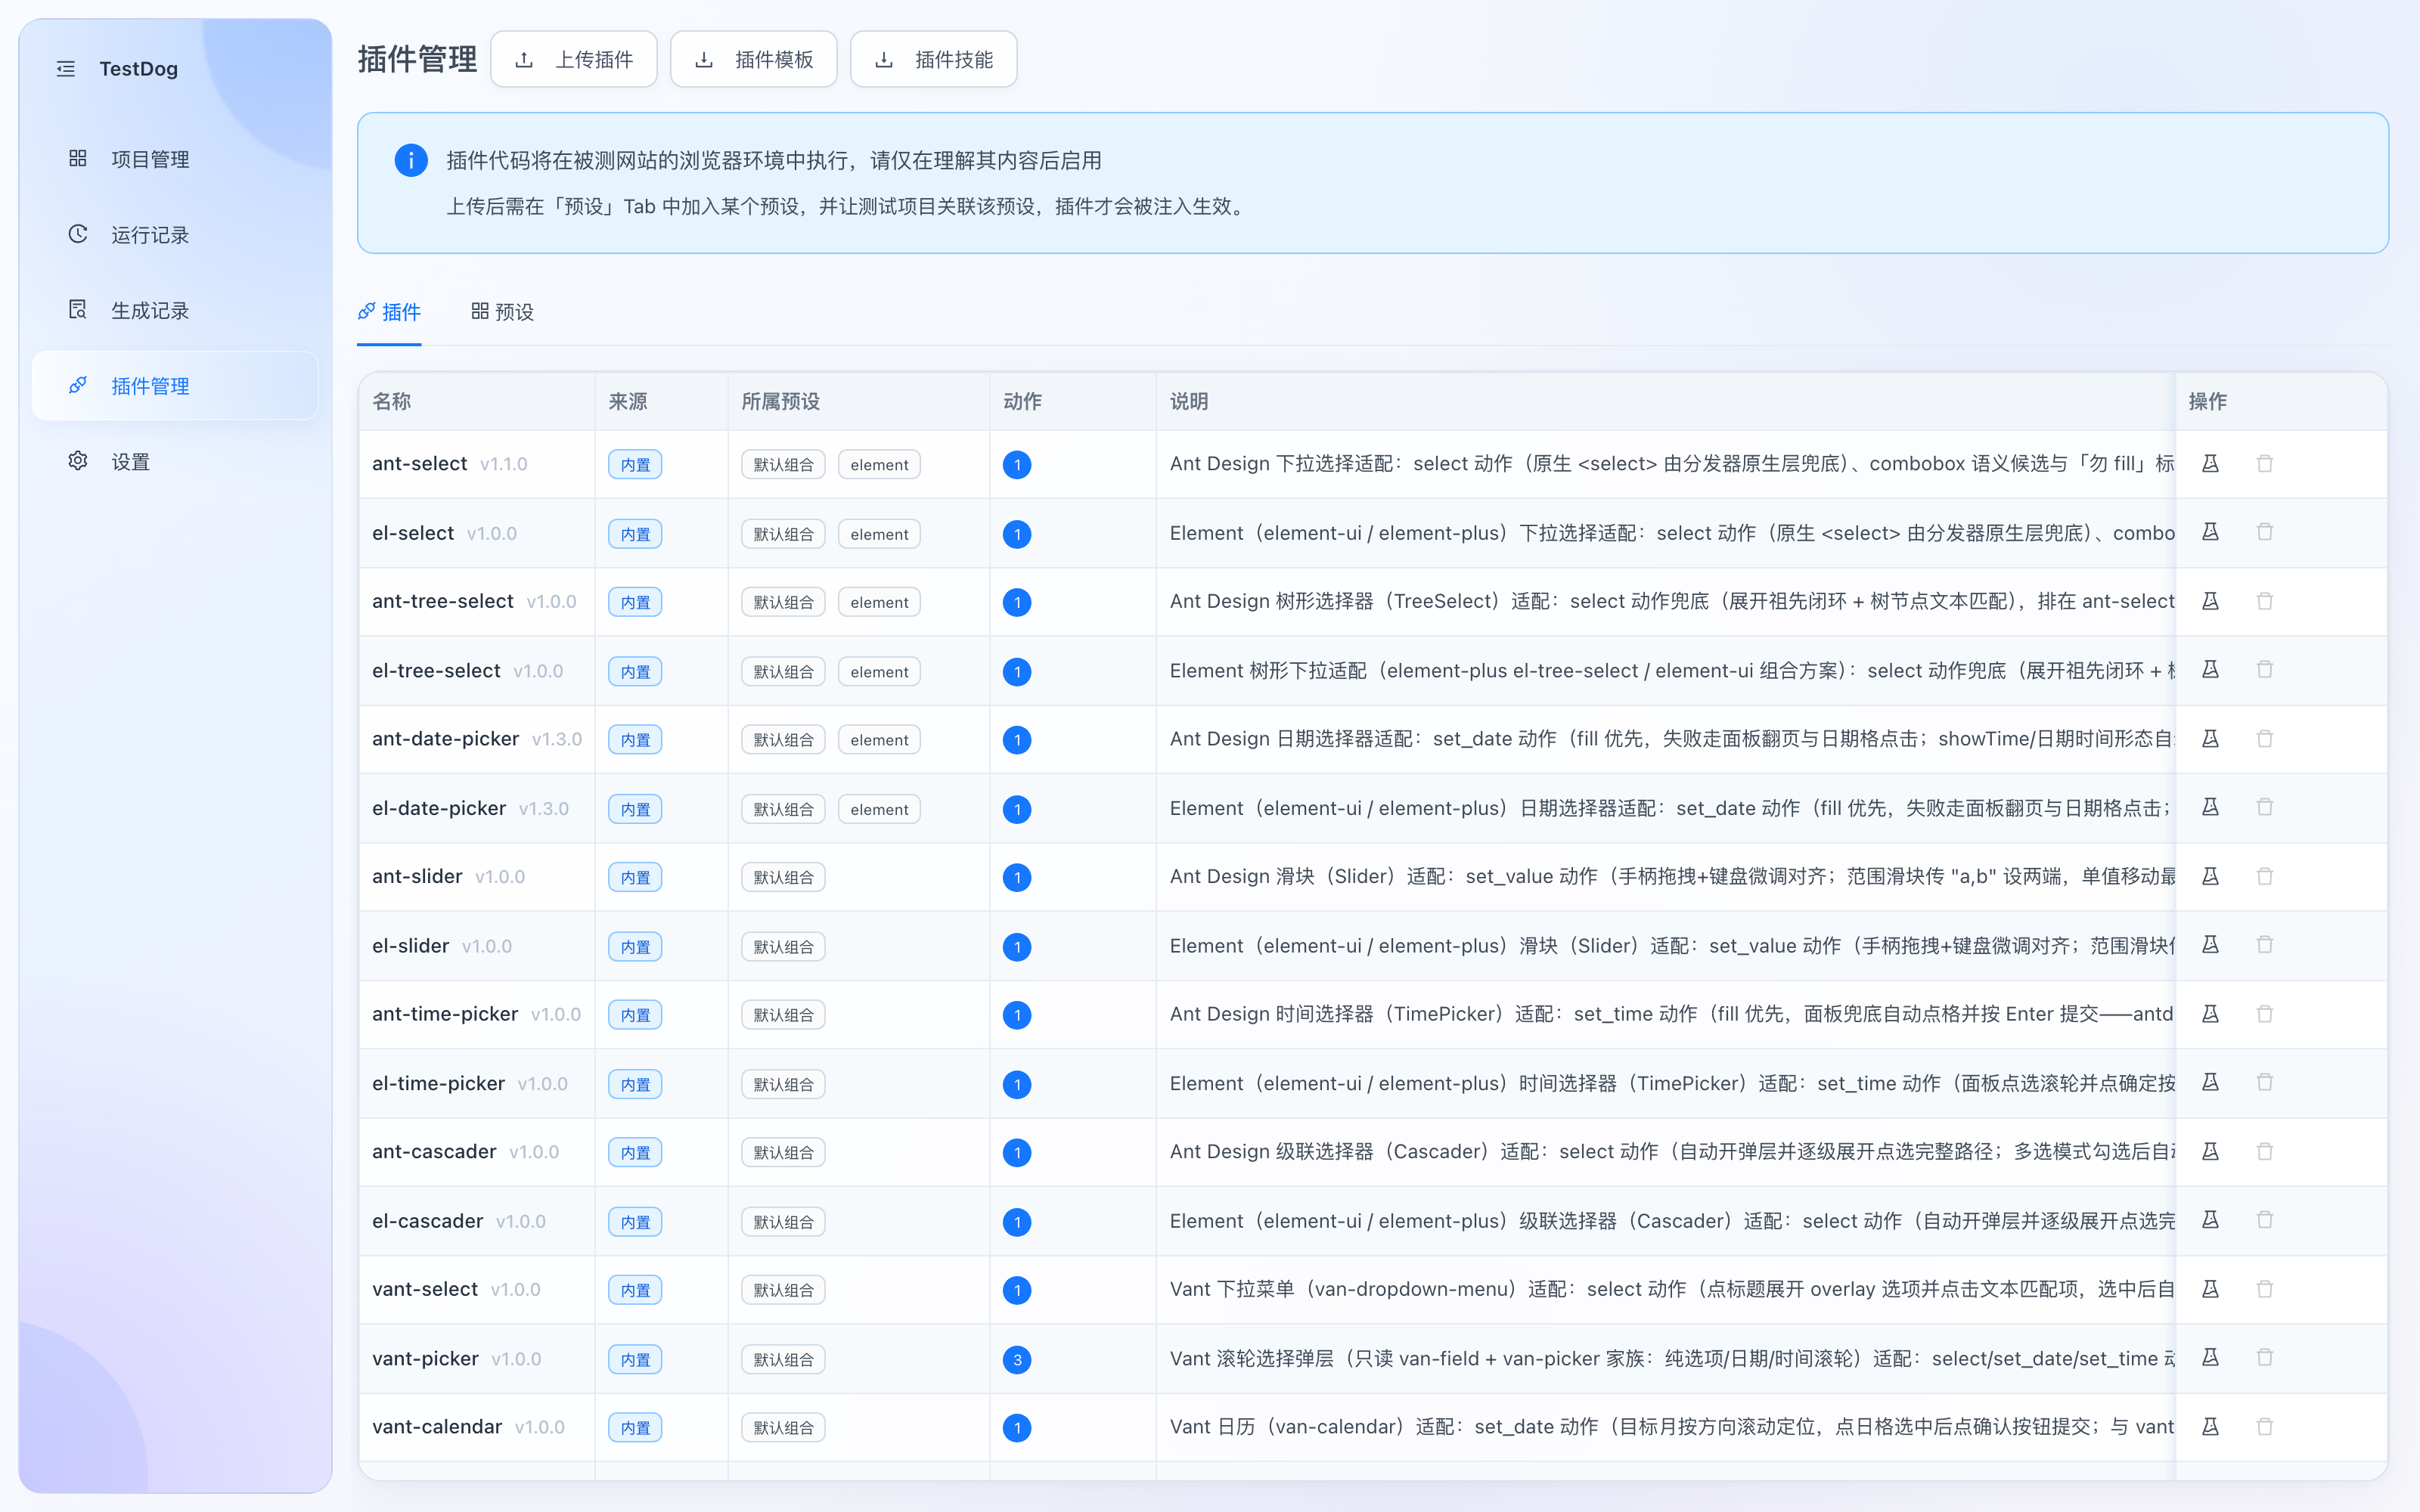Click the ant-time-picker description text
2420x1512 pixels.
click(1672, 1014)
